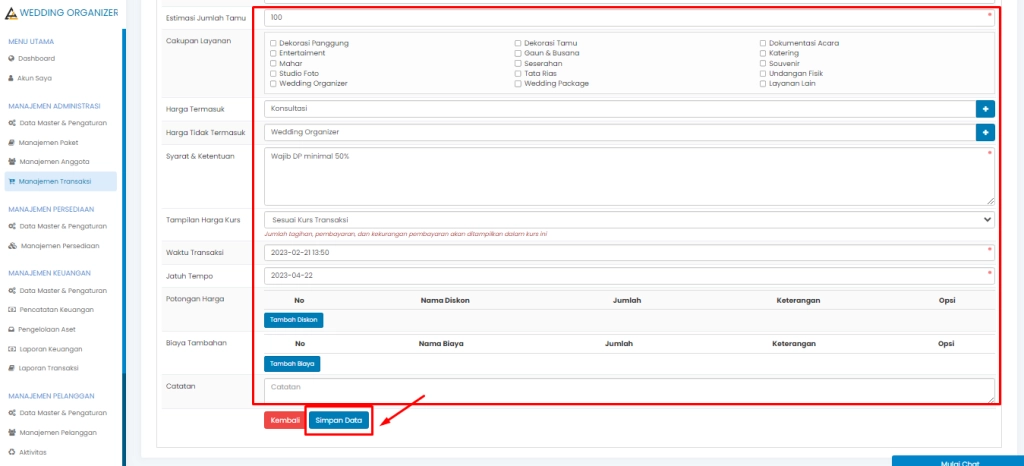
Task: Focus the Catatan text field
Action: point(629,390)
